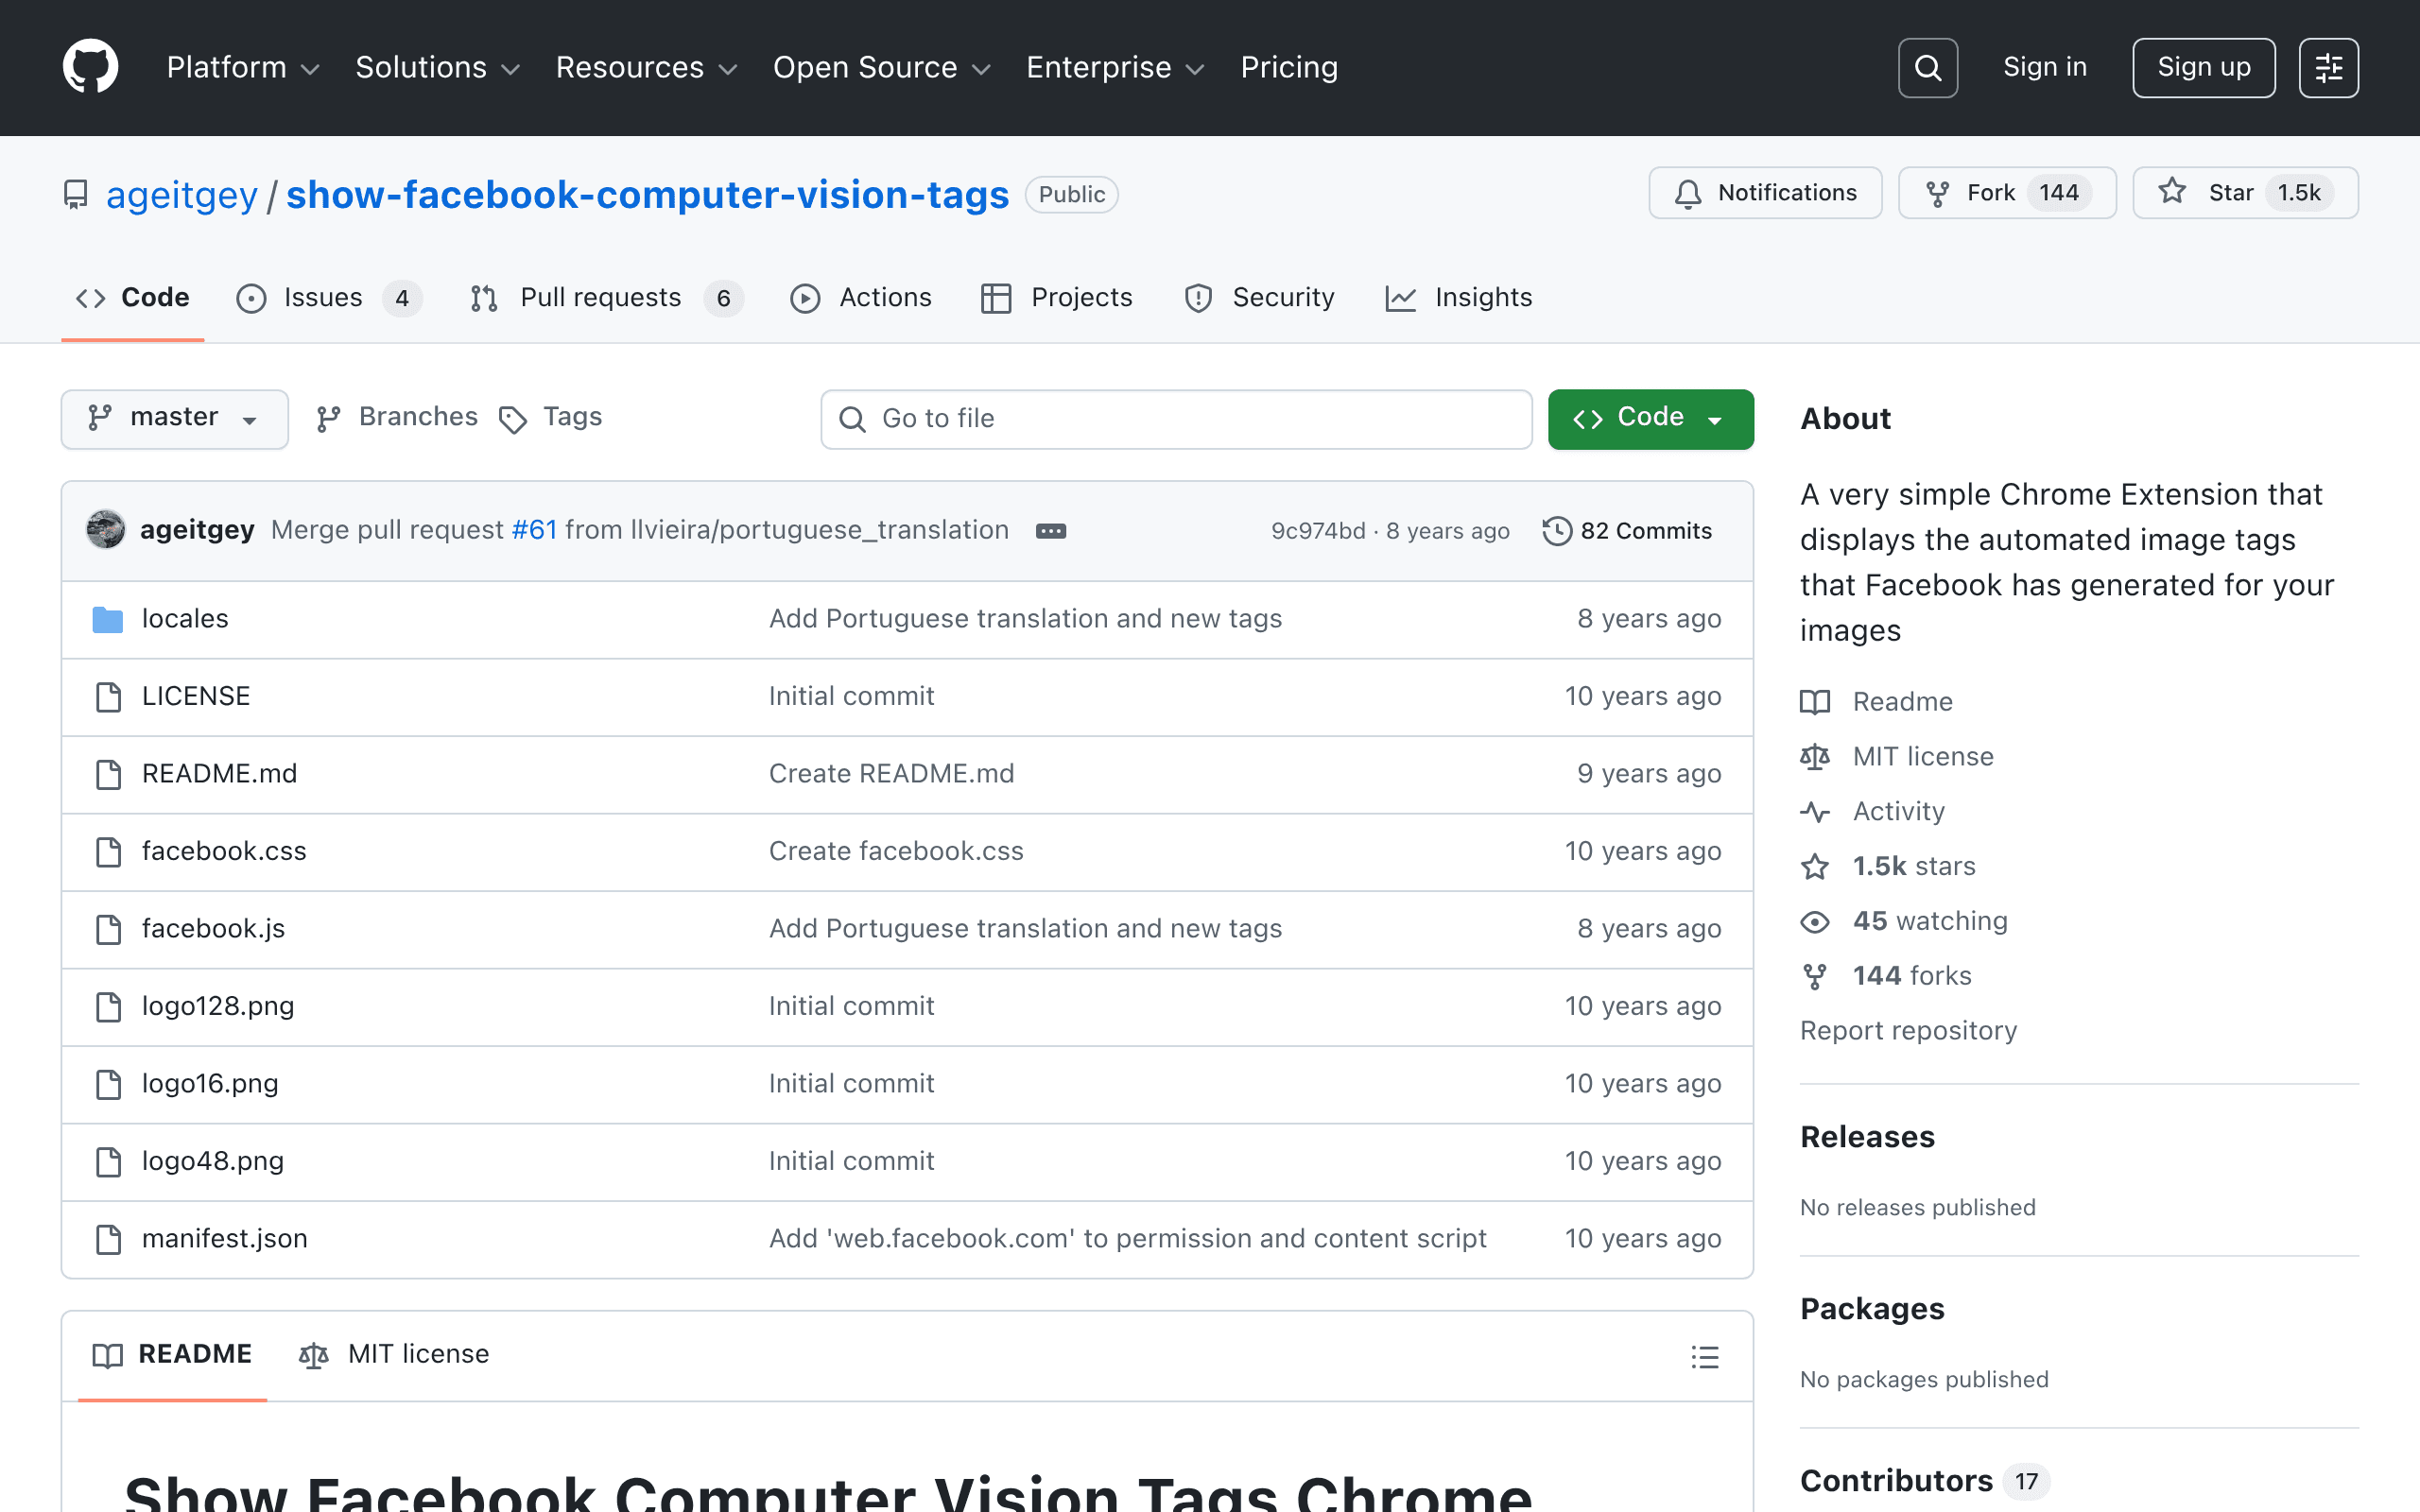Open the appearance settings sliders icon

[2328, 68]
